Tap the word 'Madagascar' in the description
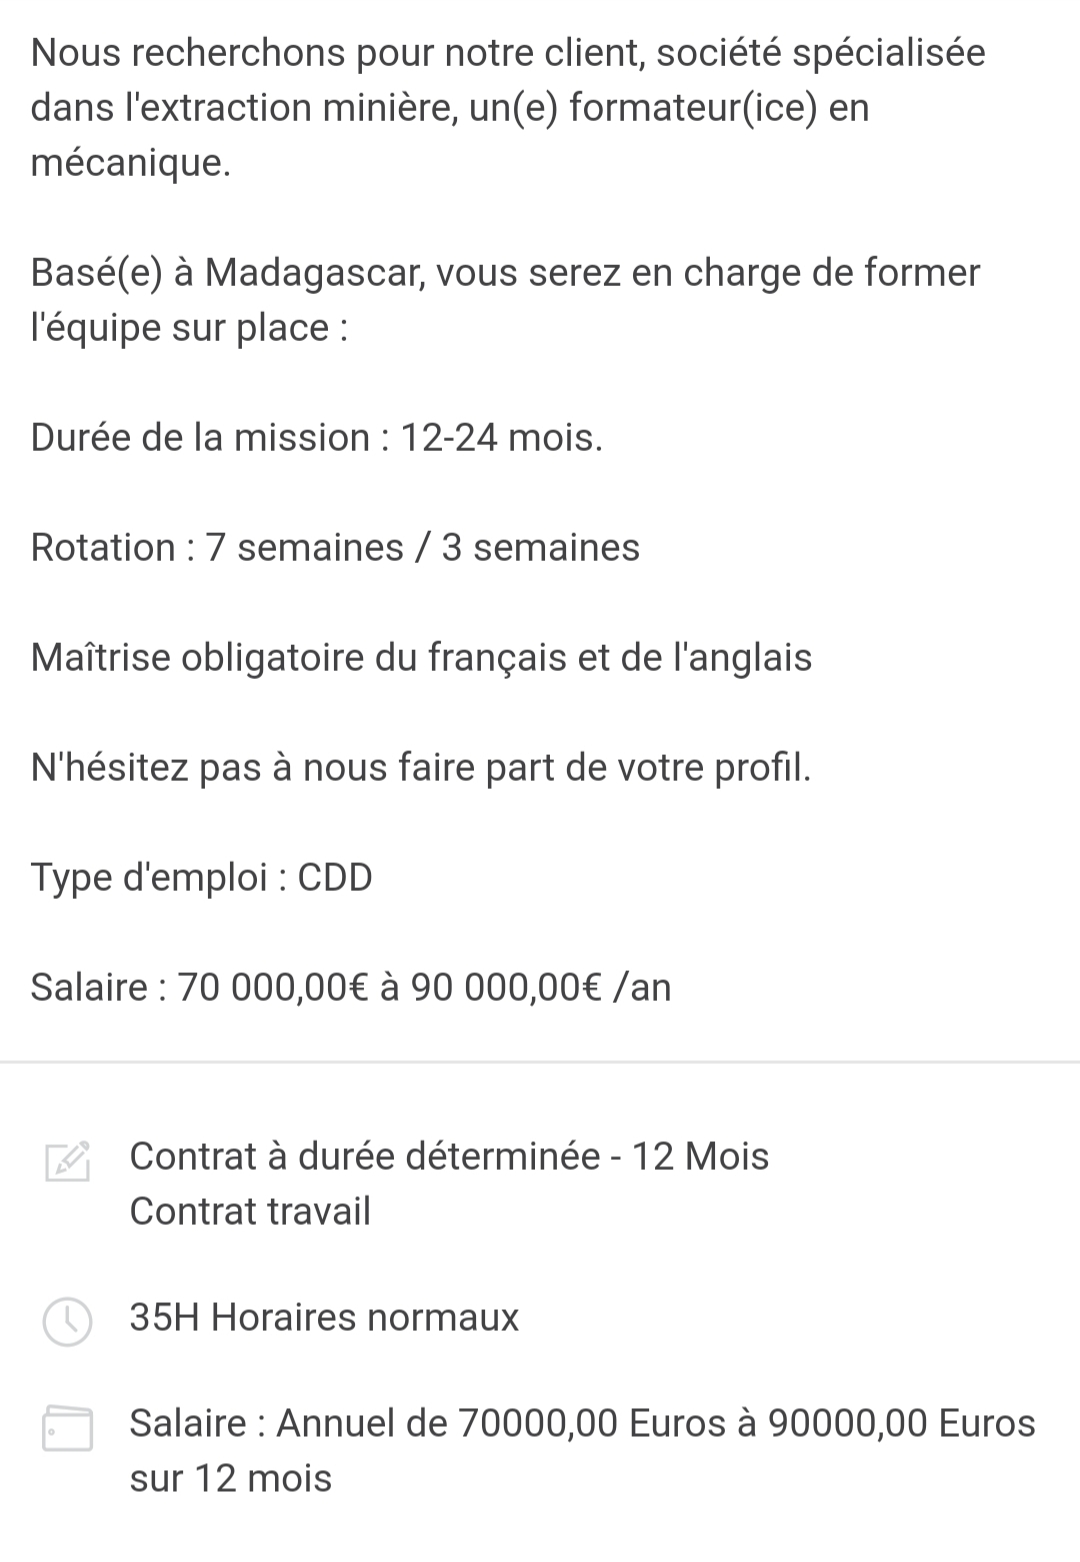Screen dimensions: 1080x1562 [311, 272]
